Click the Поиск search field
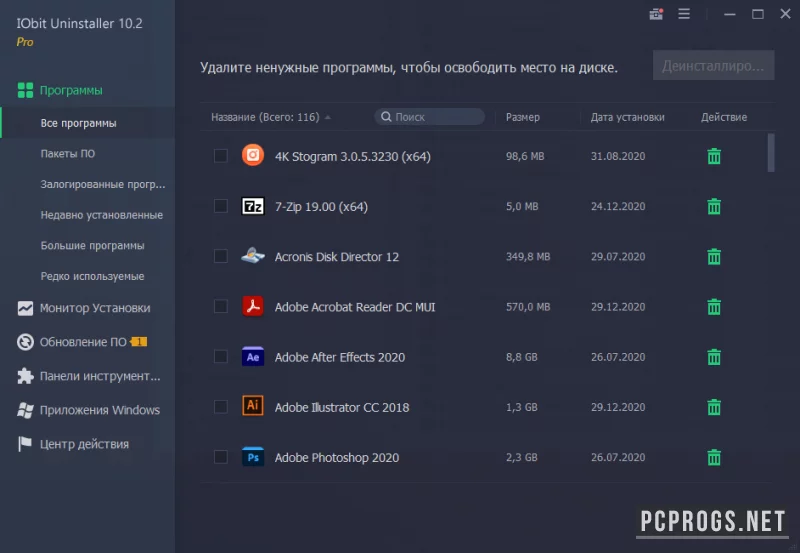The height and width of the screenshot is (553, 800). pyautogui.click(x=430, y=117)
